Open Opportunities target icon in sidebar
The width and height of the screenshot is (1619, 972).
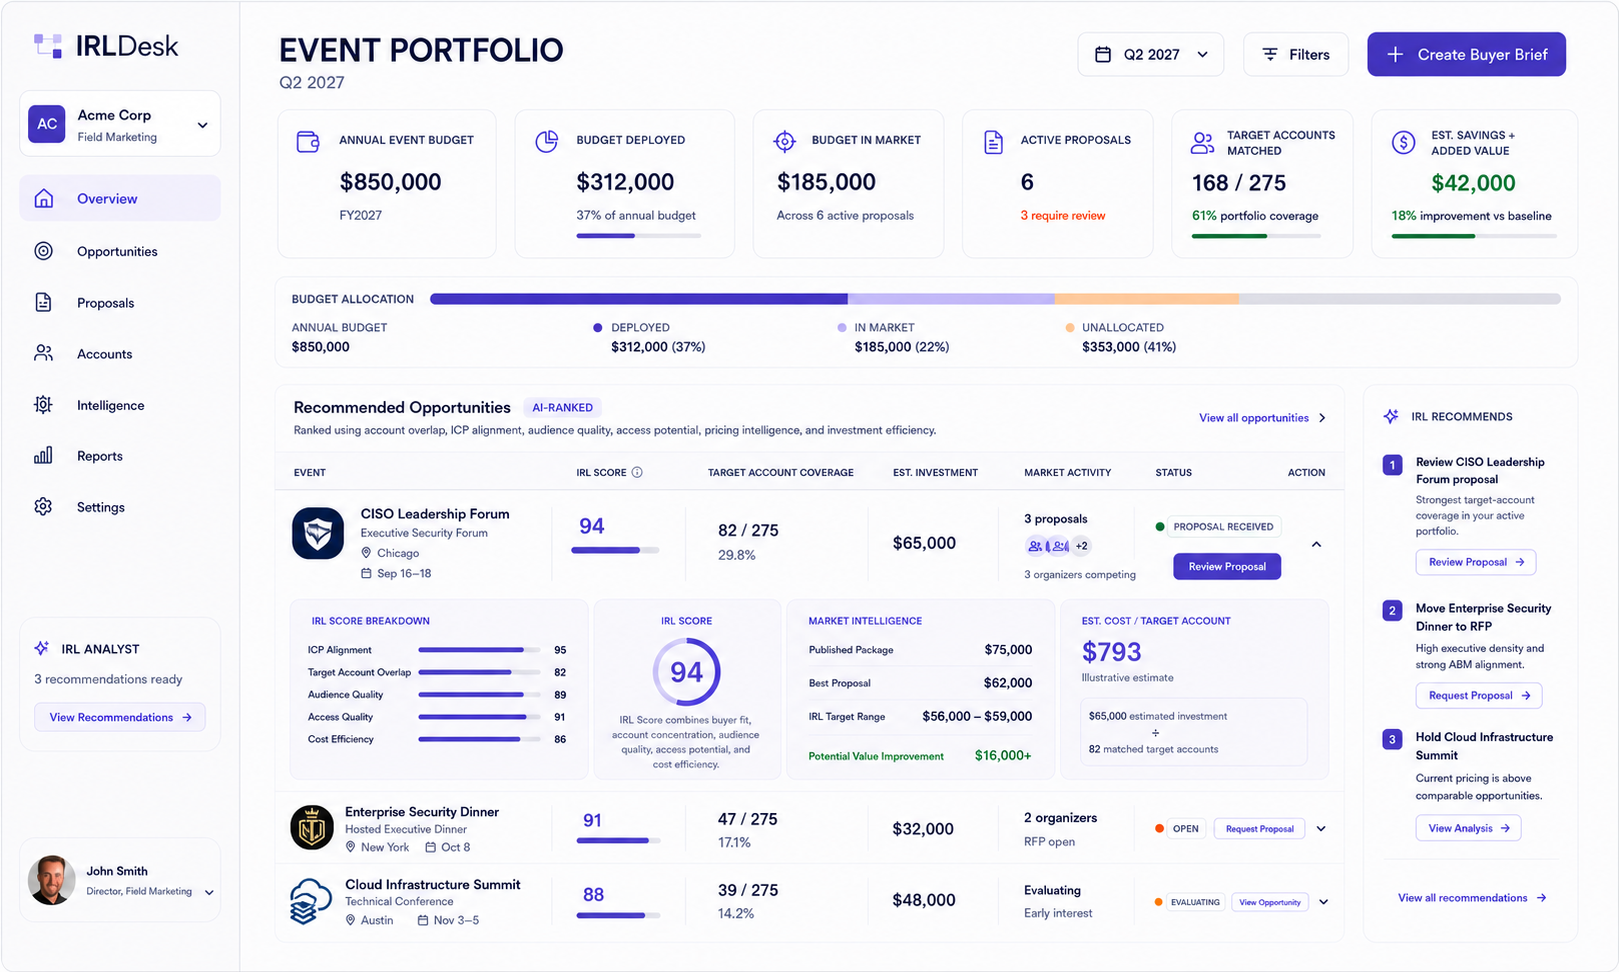pos(44,251)
